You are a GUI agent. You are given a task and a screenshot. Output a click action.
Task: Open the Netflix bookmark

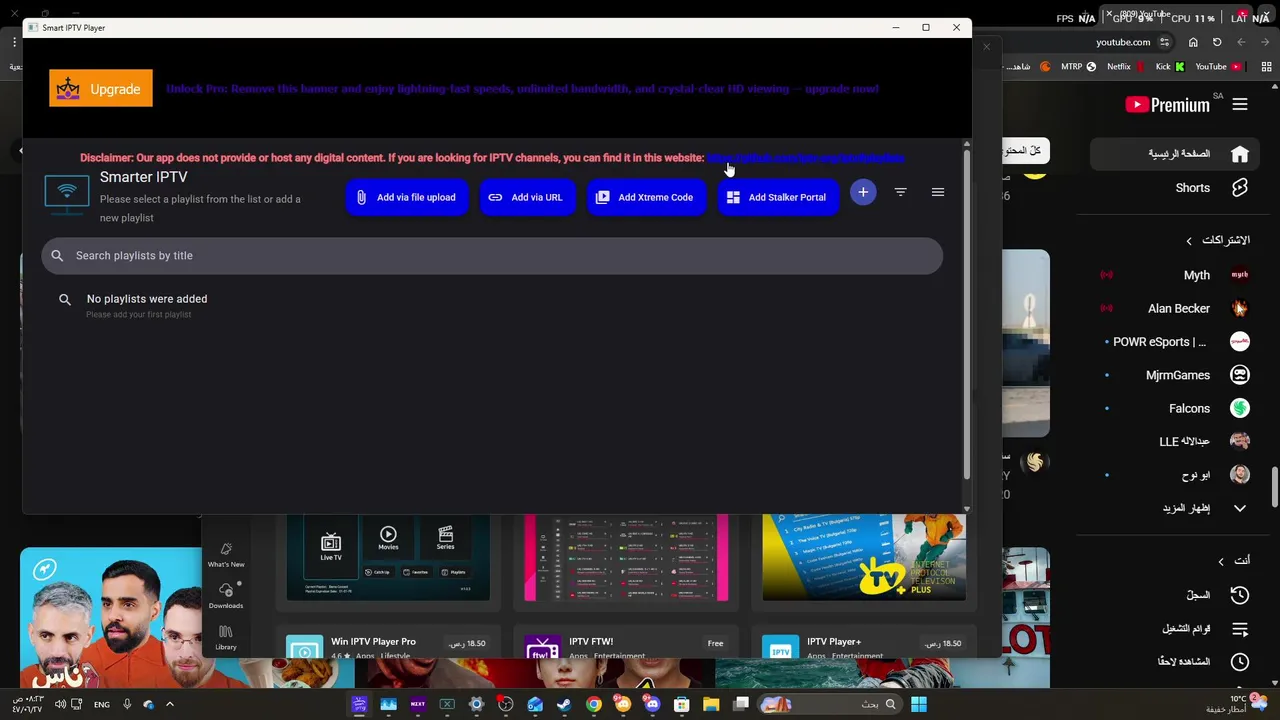tap(1124, 67)
